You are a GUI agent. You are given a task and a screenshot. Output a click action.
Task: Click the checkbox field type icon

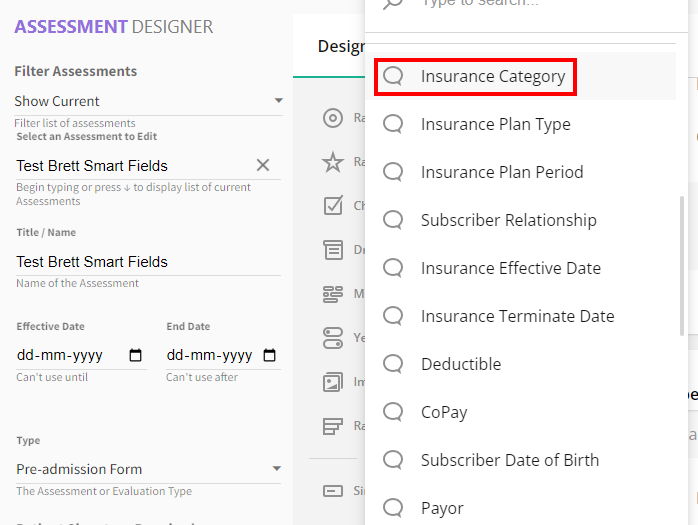(333, 205)
